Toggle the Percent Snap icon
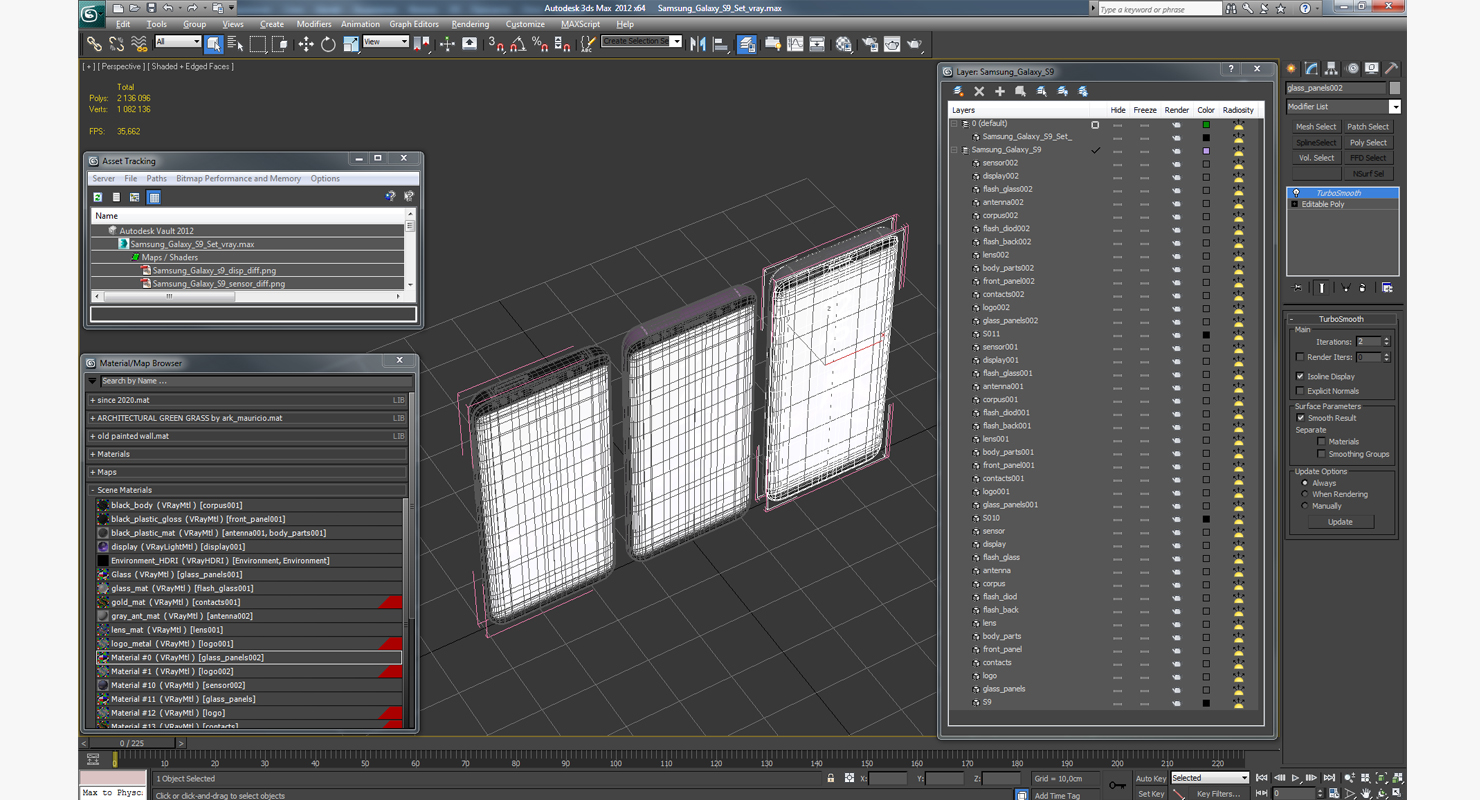The image size is (1480, 800). (x=540, y=44)
